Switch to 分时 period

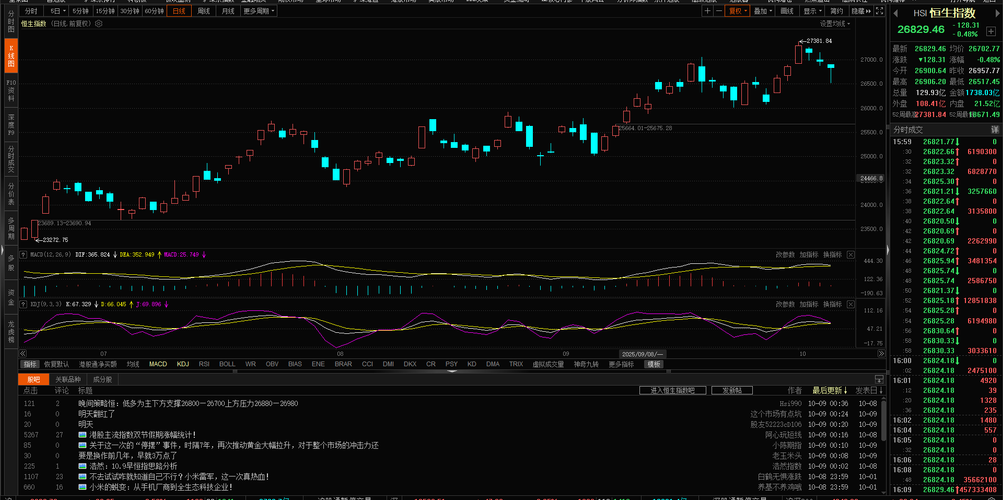(31, 11)
